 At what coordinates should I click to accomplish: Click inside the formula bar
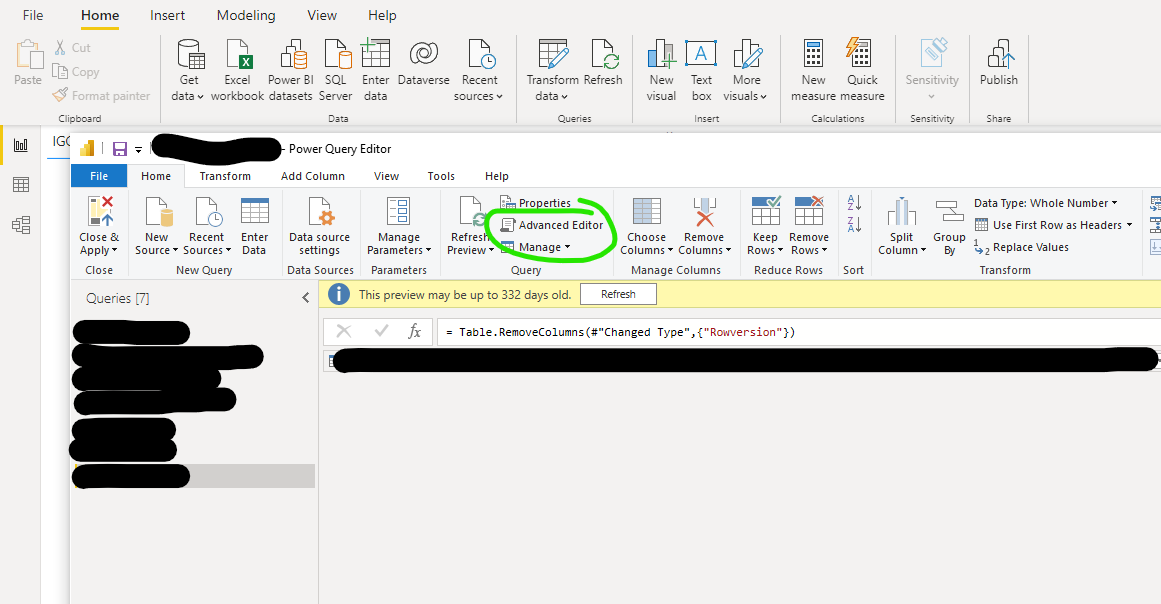coord(799,332)
